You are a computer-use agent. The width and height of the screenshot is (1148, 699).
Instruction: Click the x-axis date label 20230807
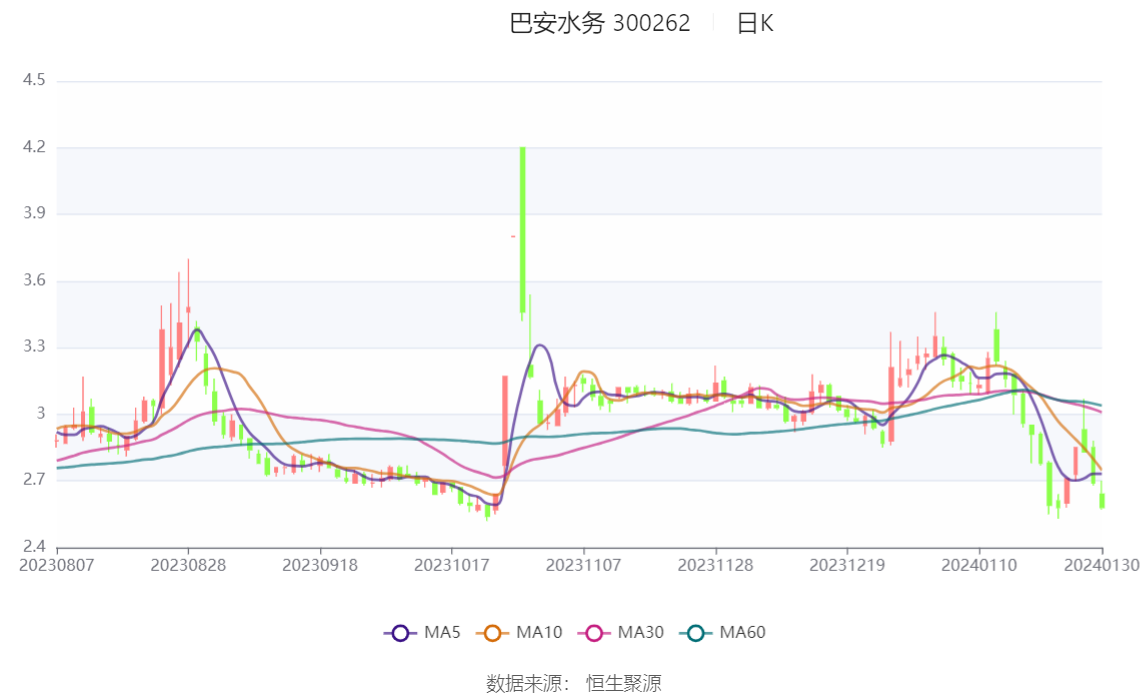pyautogui.click(x=56, y=565)
